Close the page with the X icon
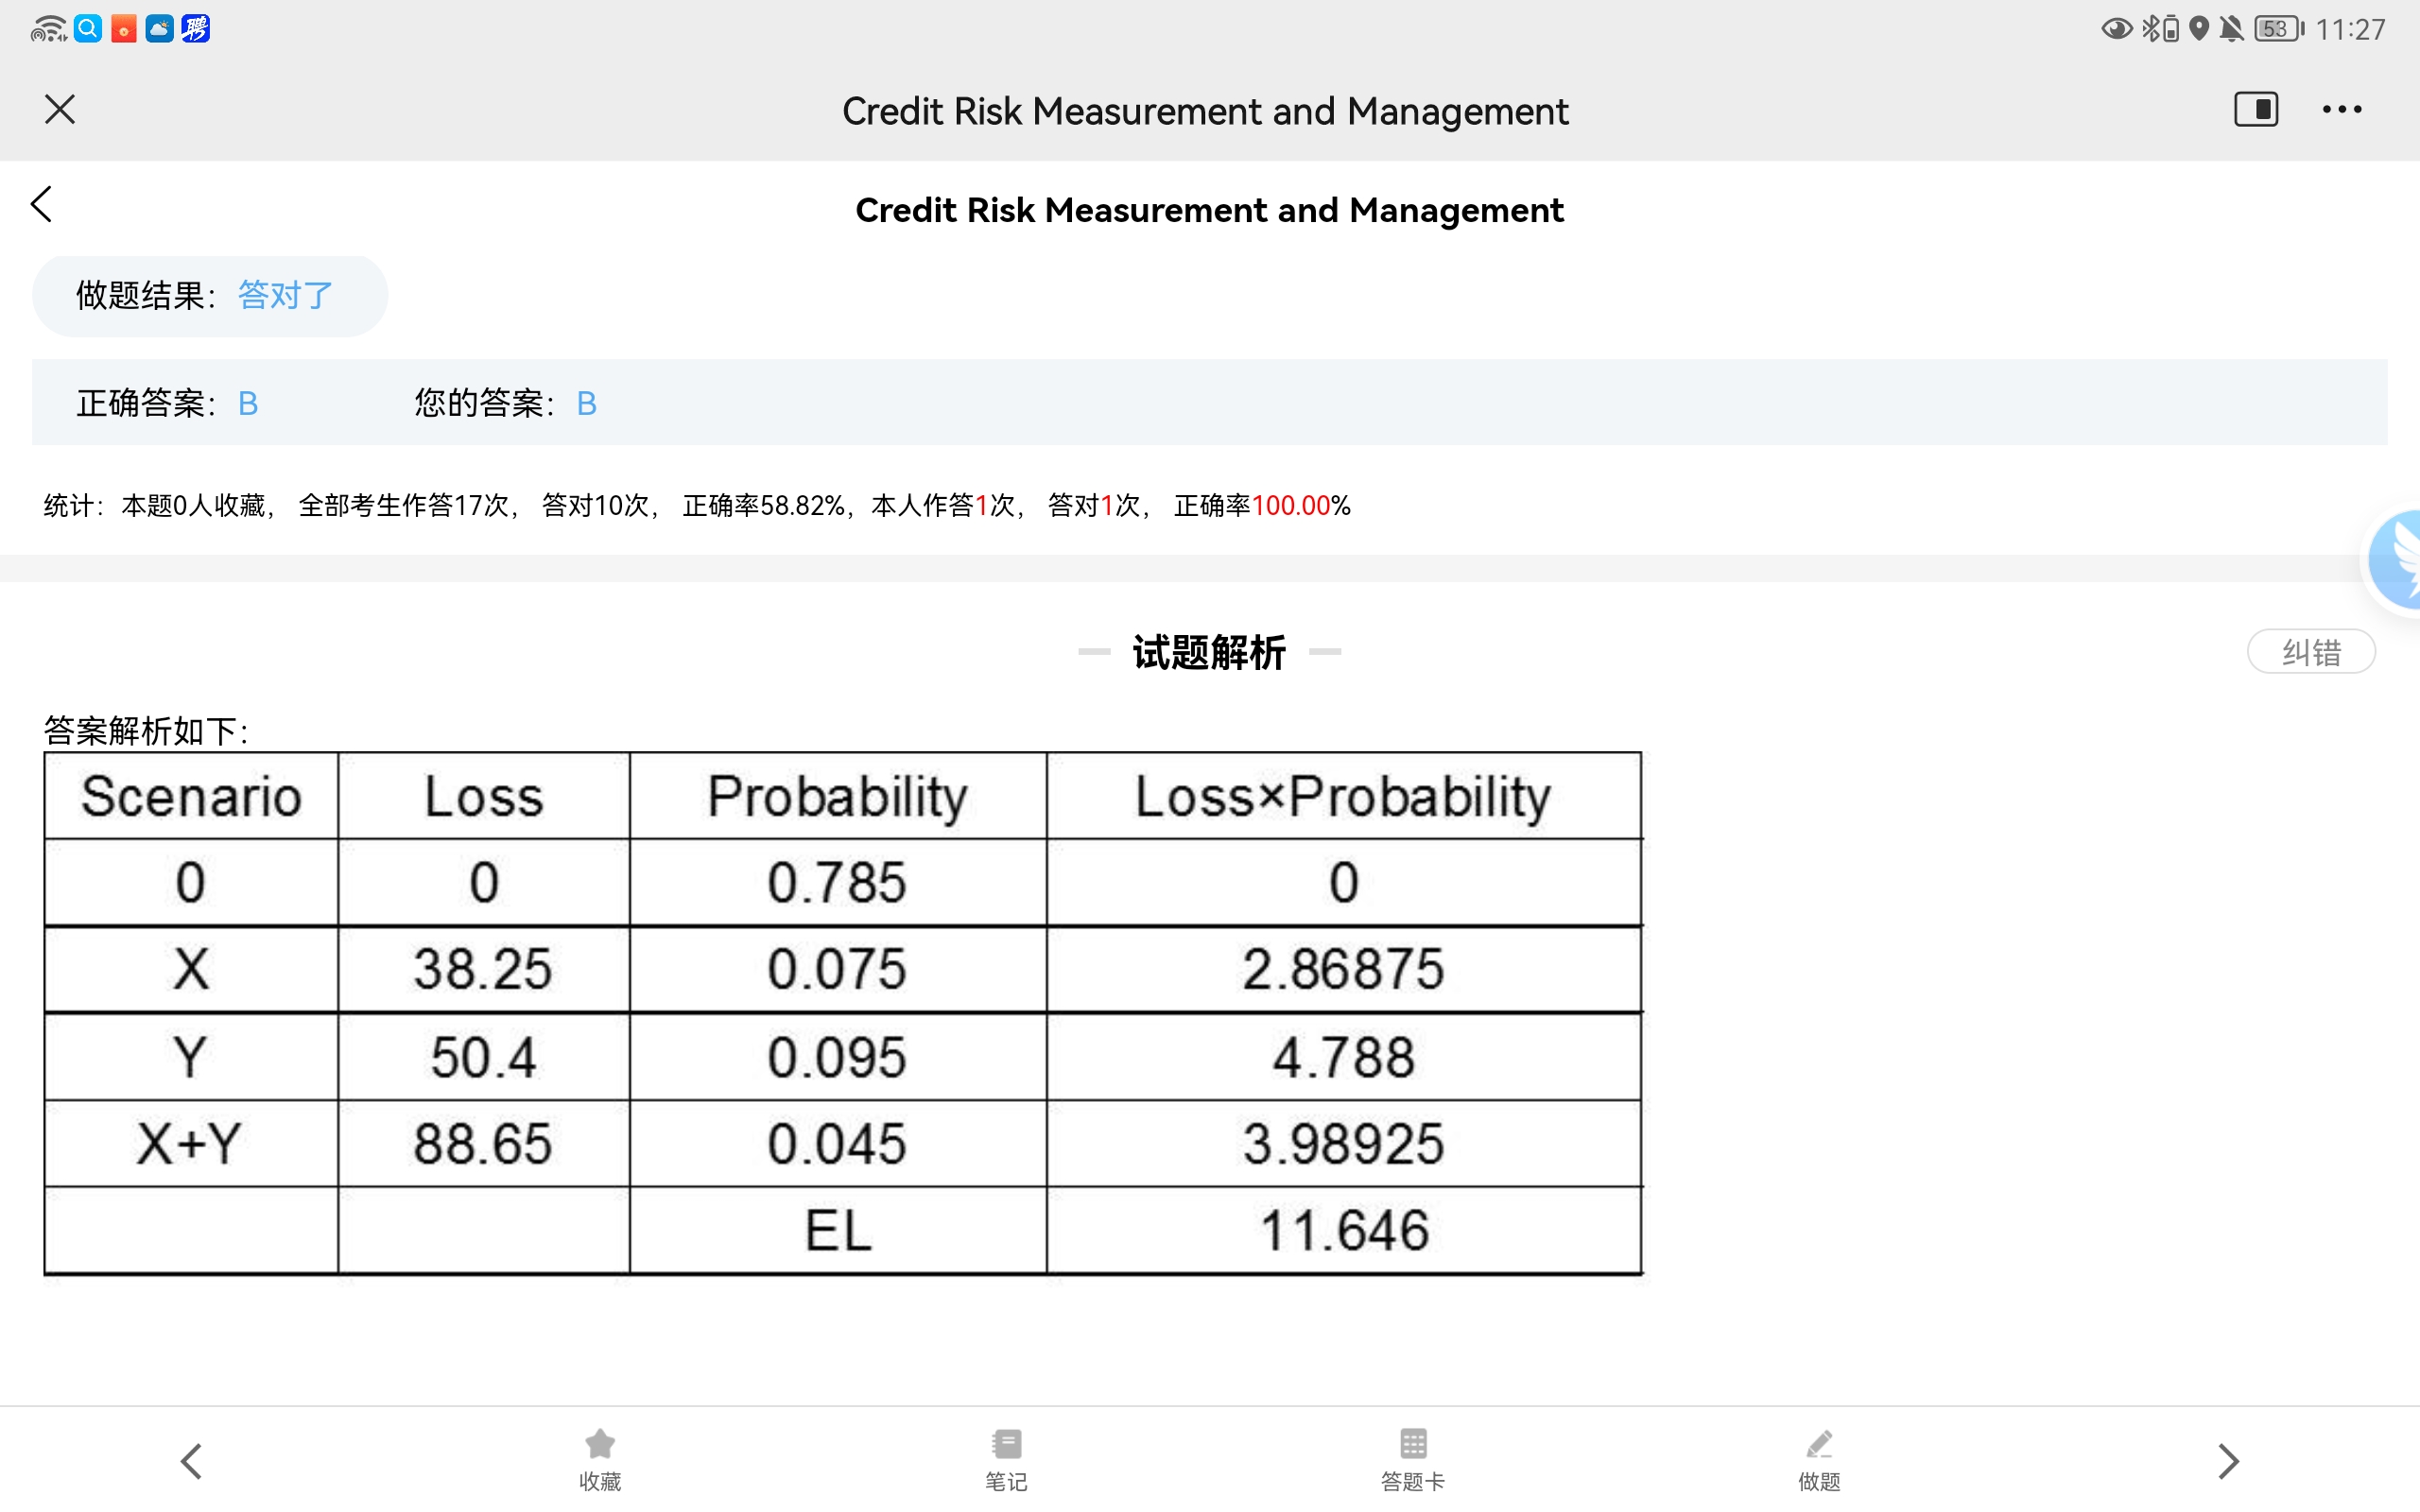The width and height of the screenshot is (2420, 1512). click(x=60, y=109)
